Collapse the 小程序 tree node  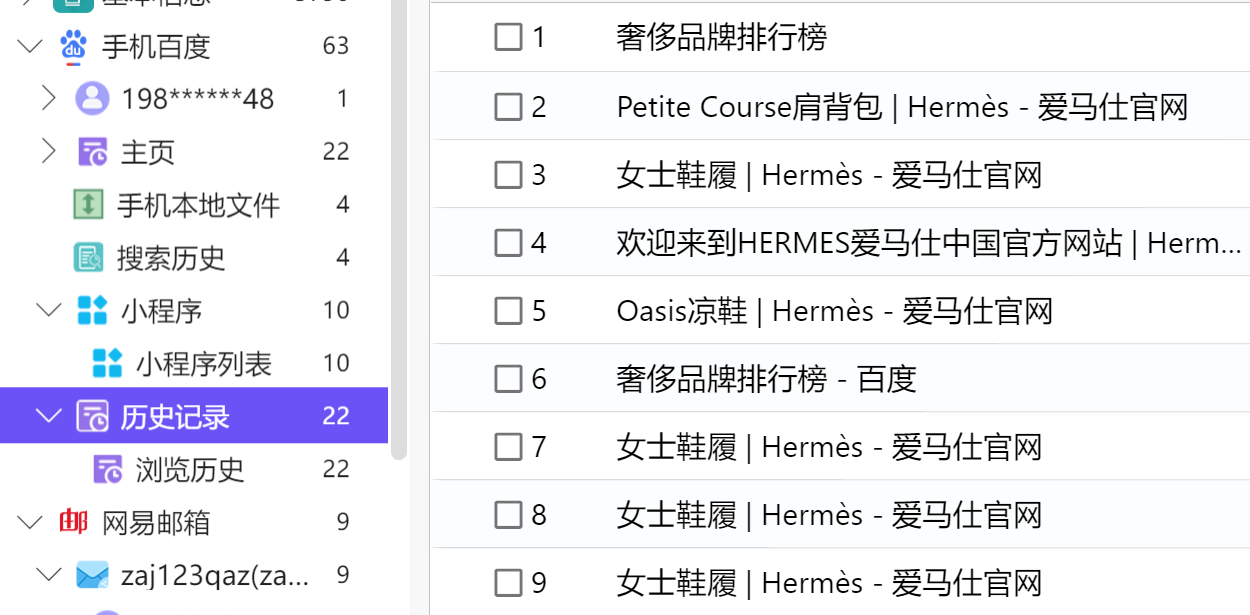point(48,310)
